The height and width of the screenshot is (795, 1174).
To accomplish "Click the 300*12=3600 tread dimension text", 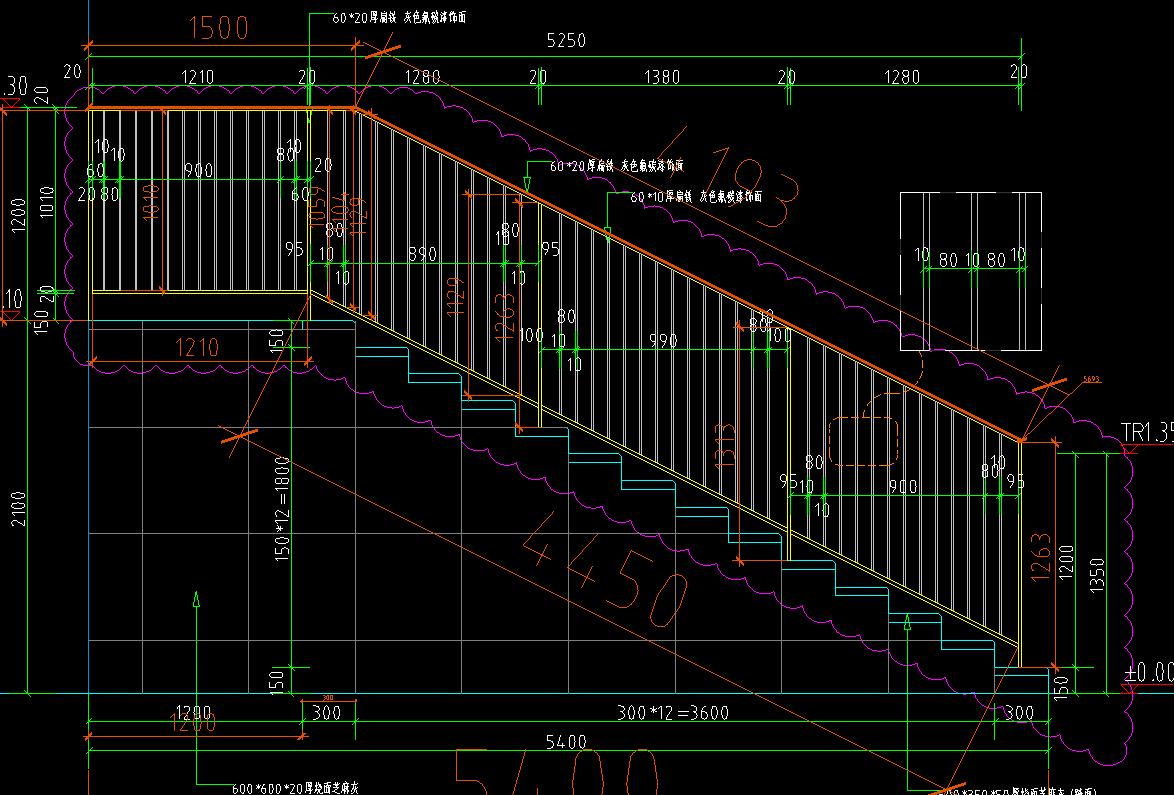I will click(673, 713).
